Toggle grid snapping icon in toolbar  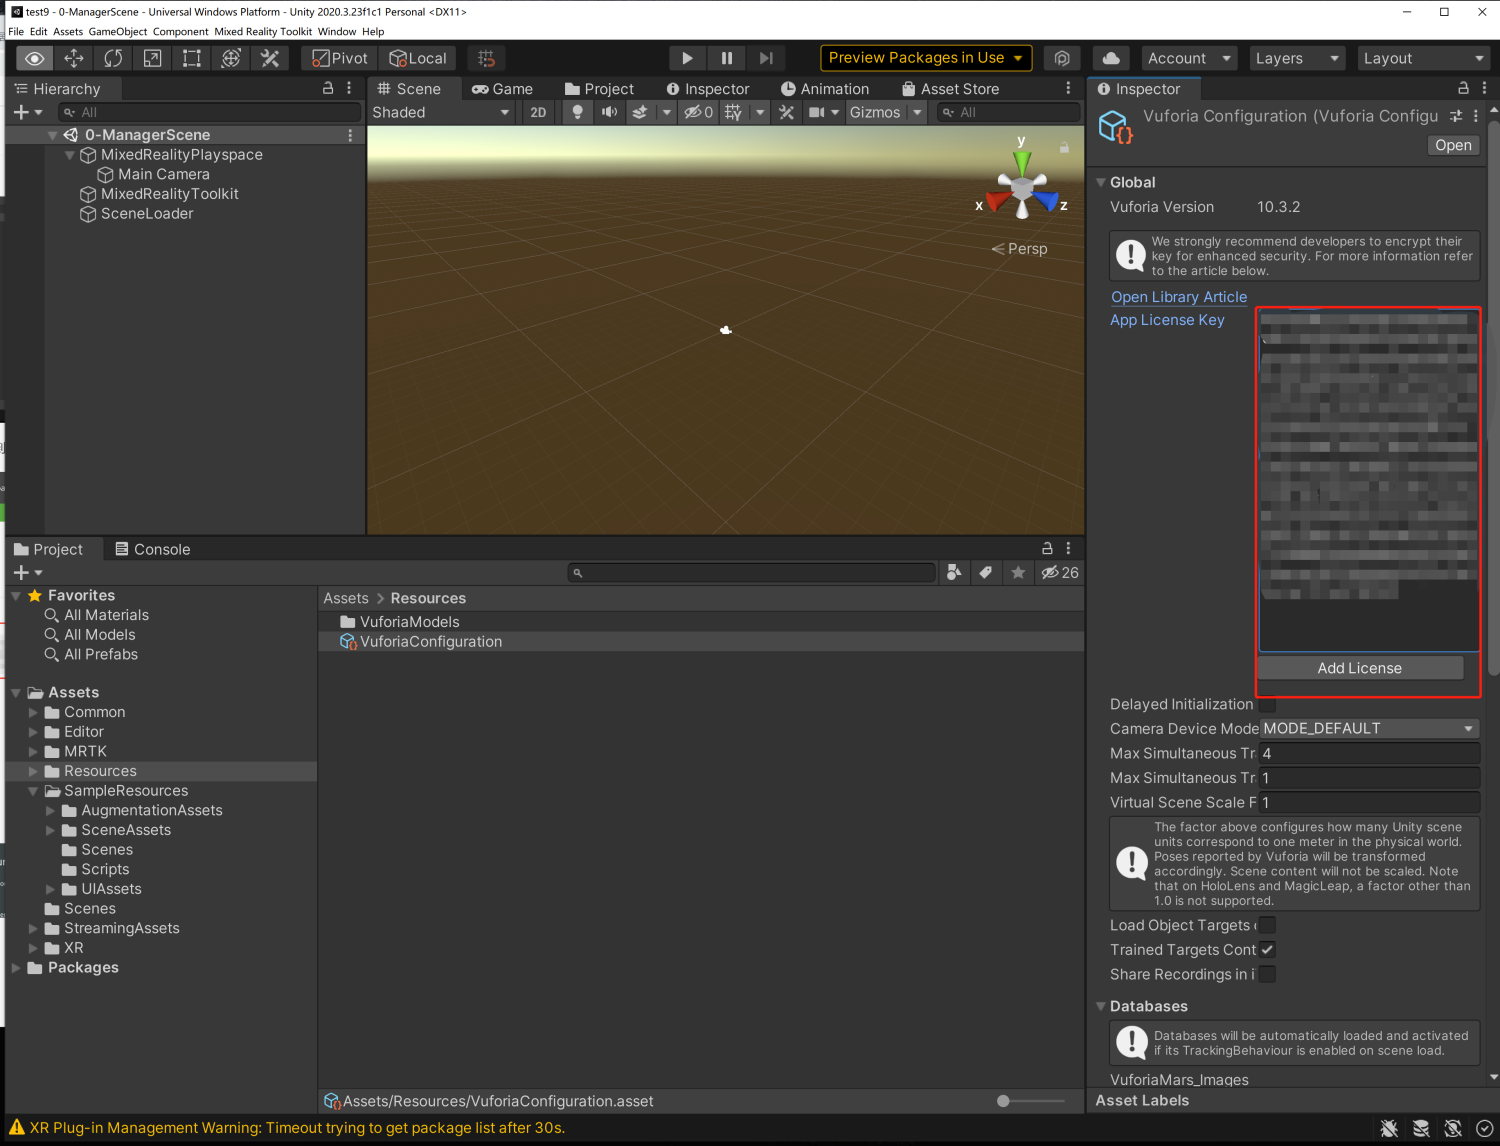pyautogui.click(x=486, y=58)
